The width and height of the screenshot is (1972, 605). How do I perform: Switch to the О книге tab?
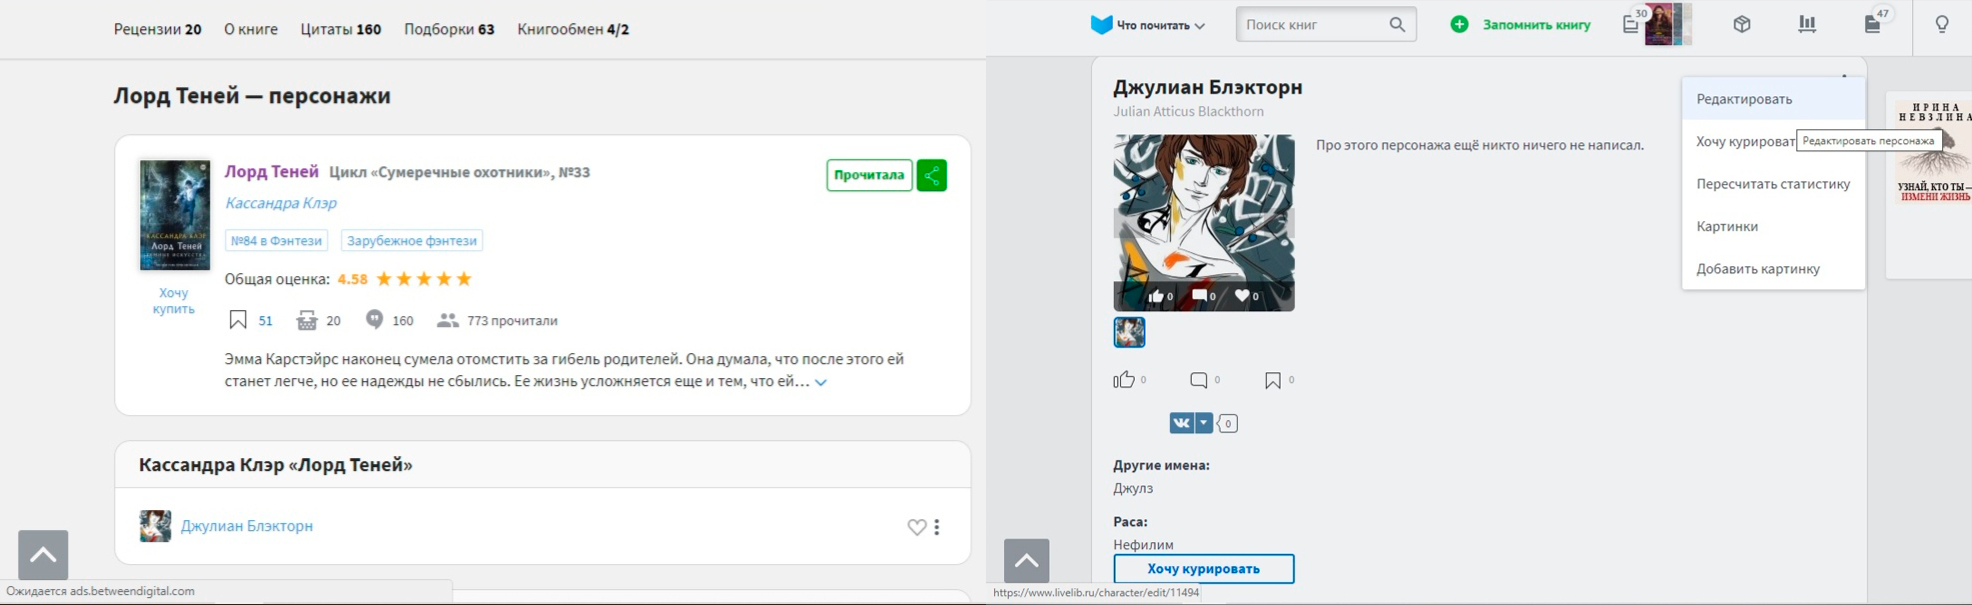point(251,29)
